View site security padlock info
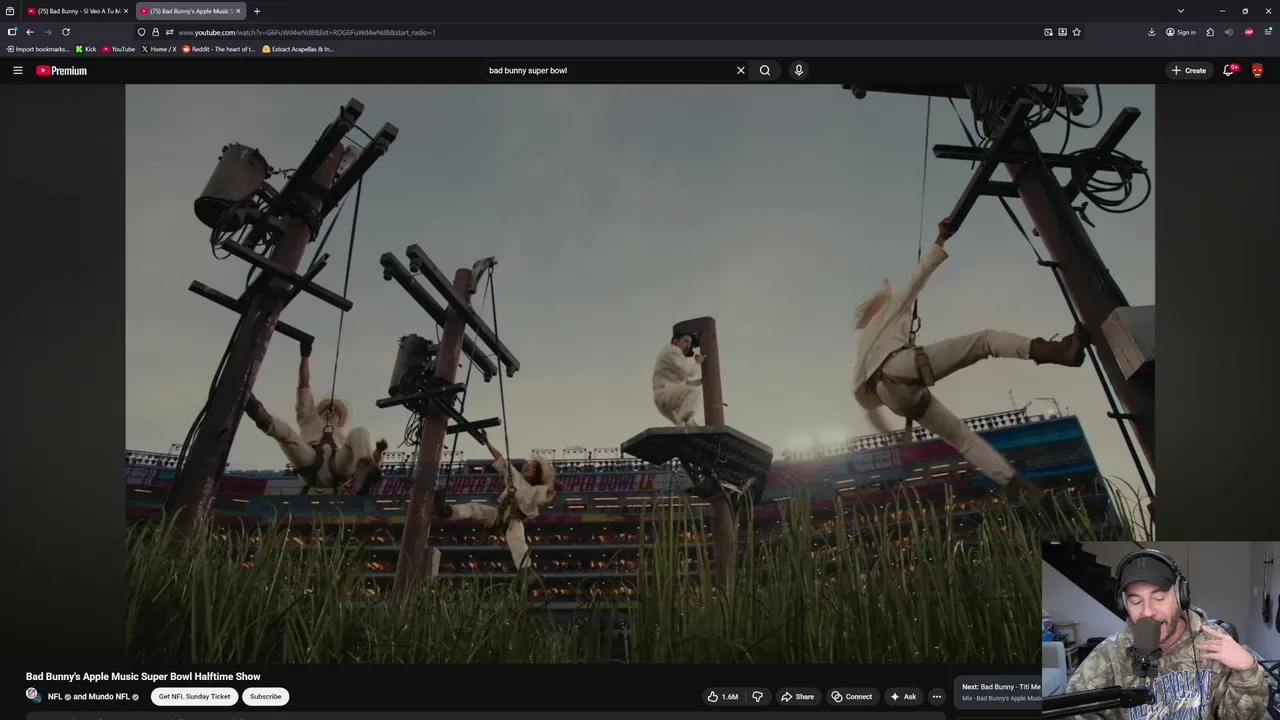The width and height of the screenshot is (1280, 720). pos(155,32)
